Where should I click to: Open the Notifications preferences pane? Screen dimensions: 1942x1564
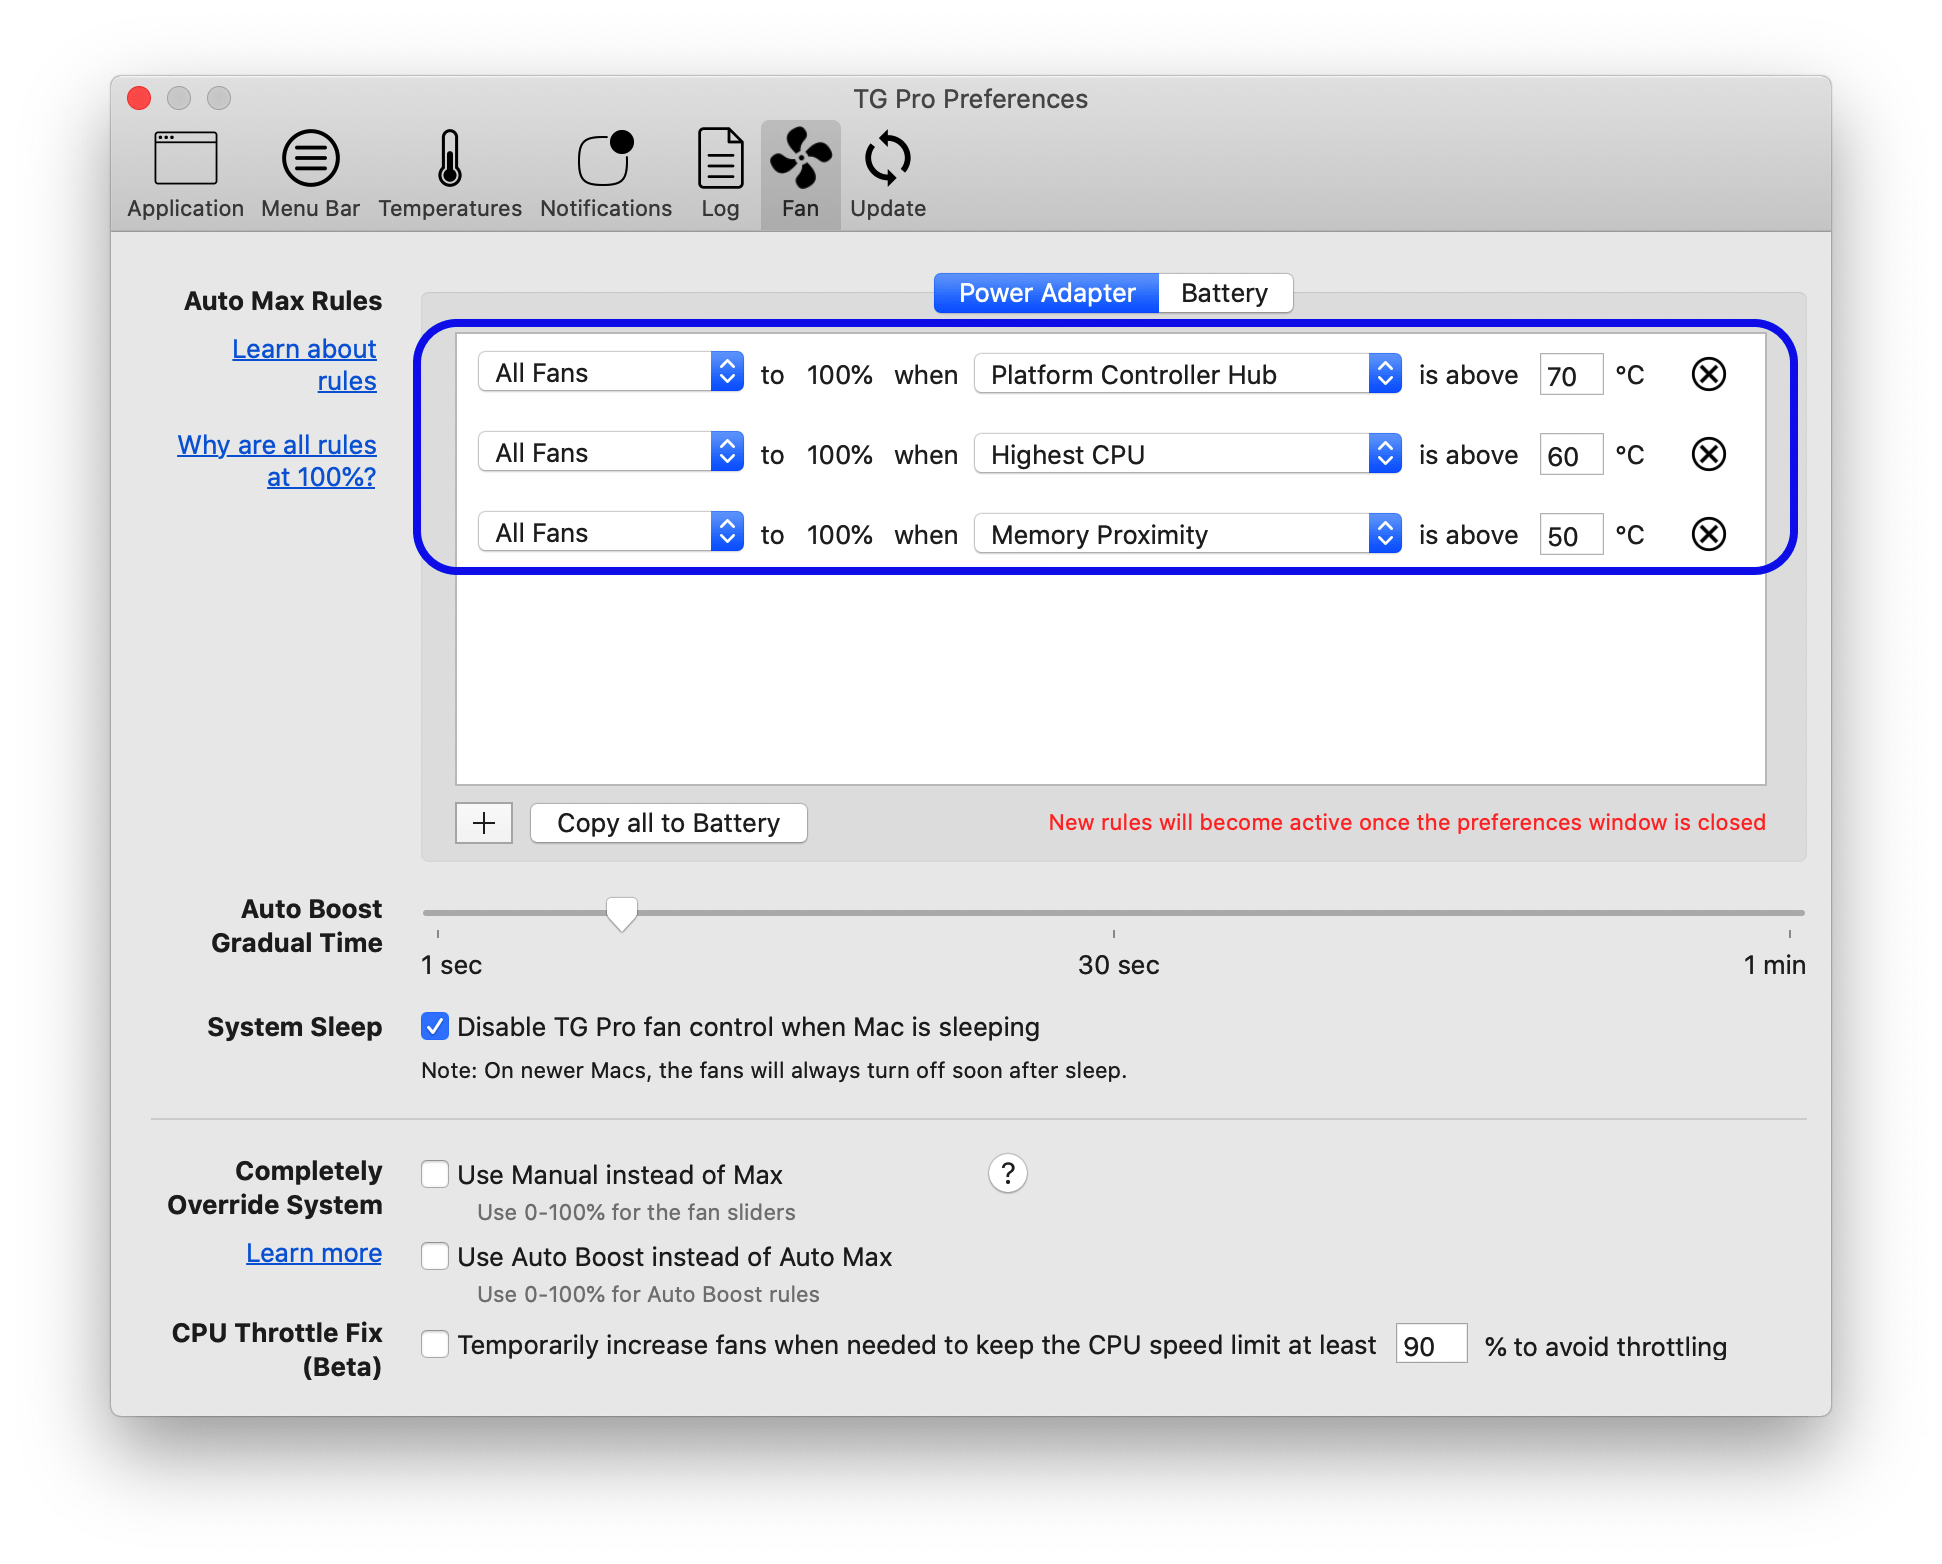[606, 175]
